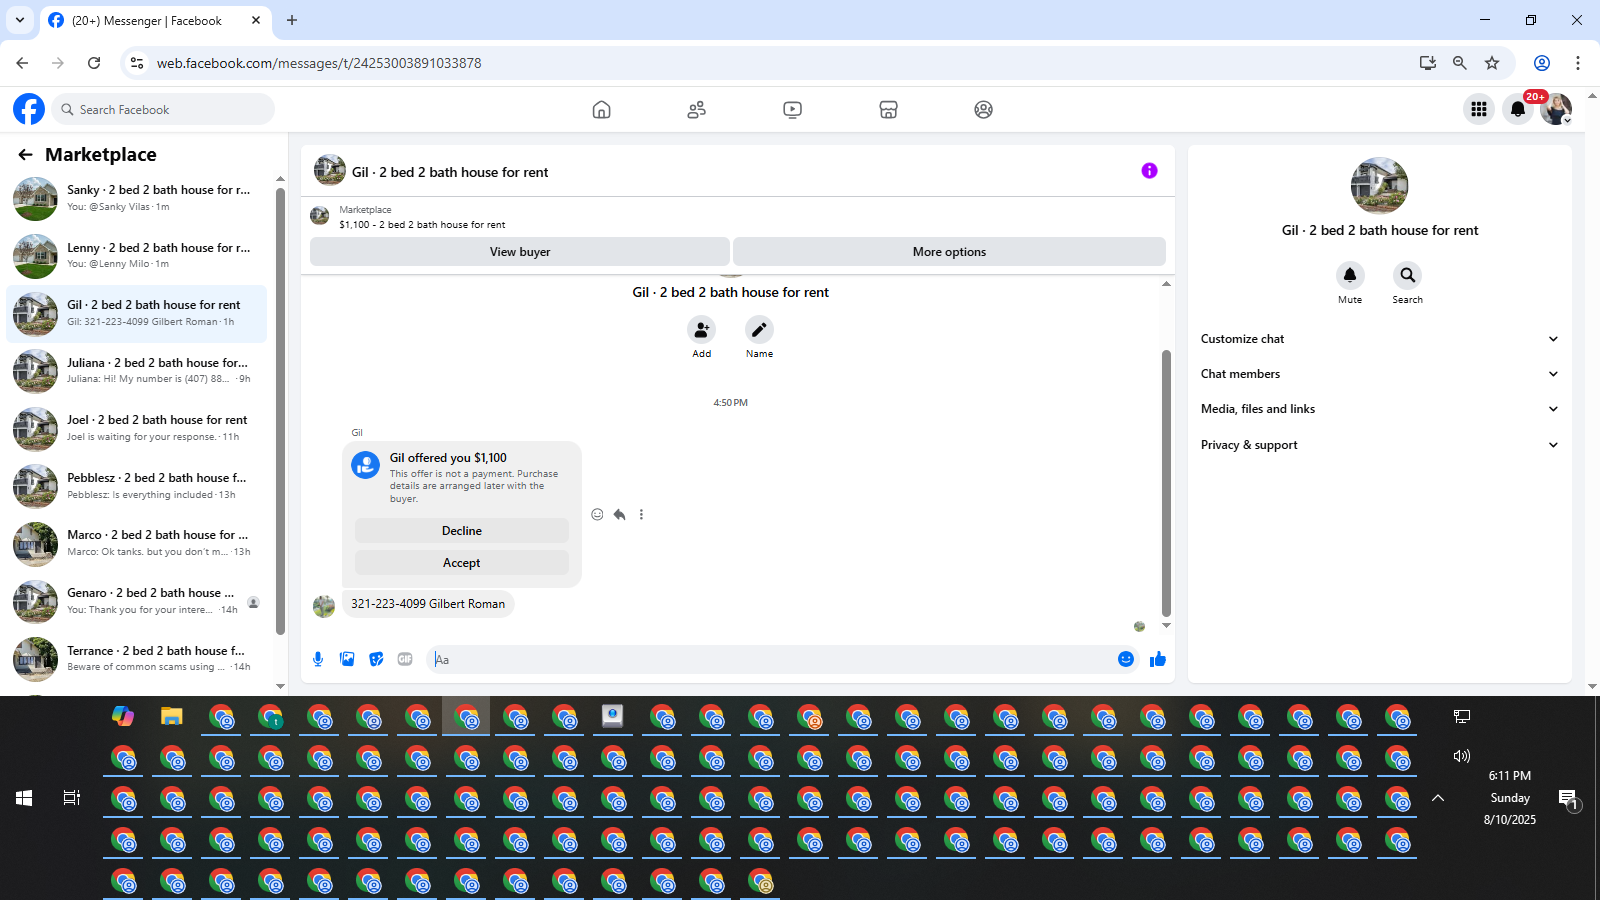Screen dimensions: 1600x900
Task: Open a new browser tab
Action: [x=292, y=20]
